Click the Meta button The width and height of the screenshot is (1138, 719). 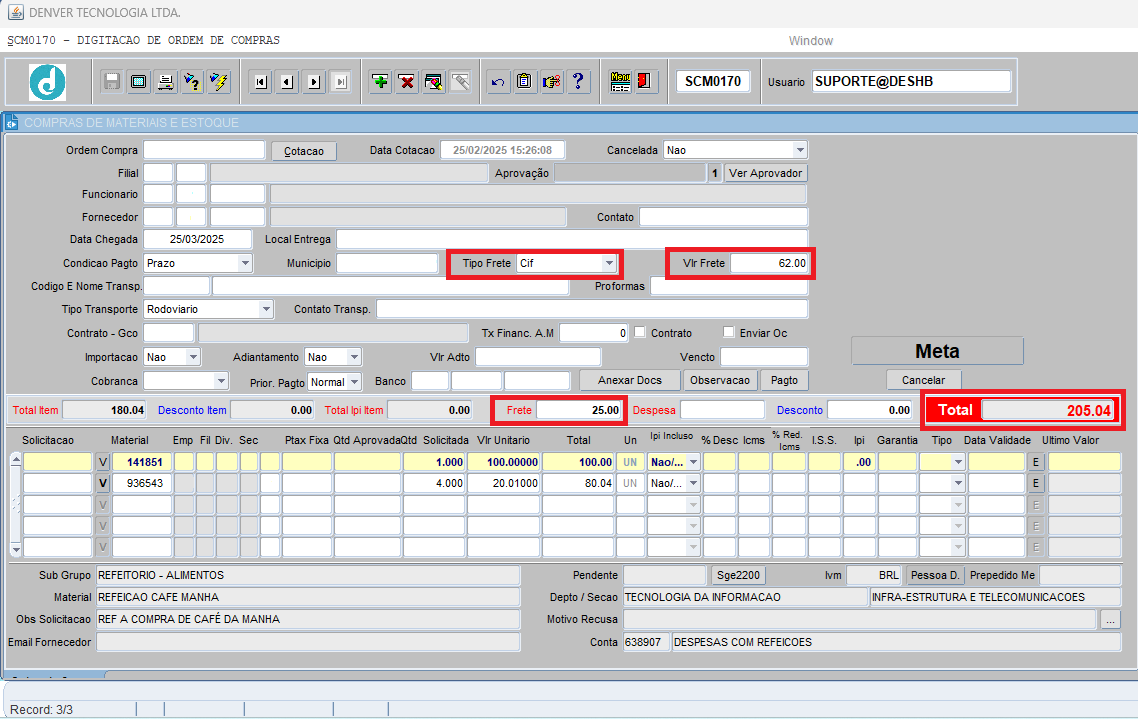(x=938, y=351)
